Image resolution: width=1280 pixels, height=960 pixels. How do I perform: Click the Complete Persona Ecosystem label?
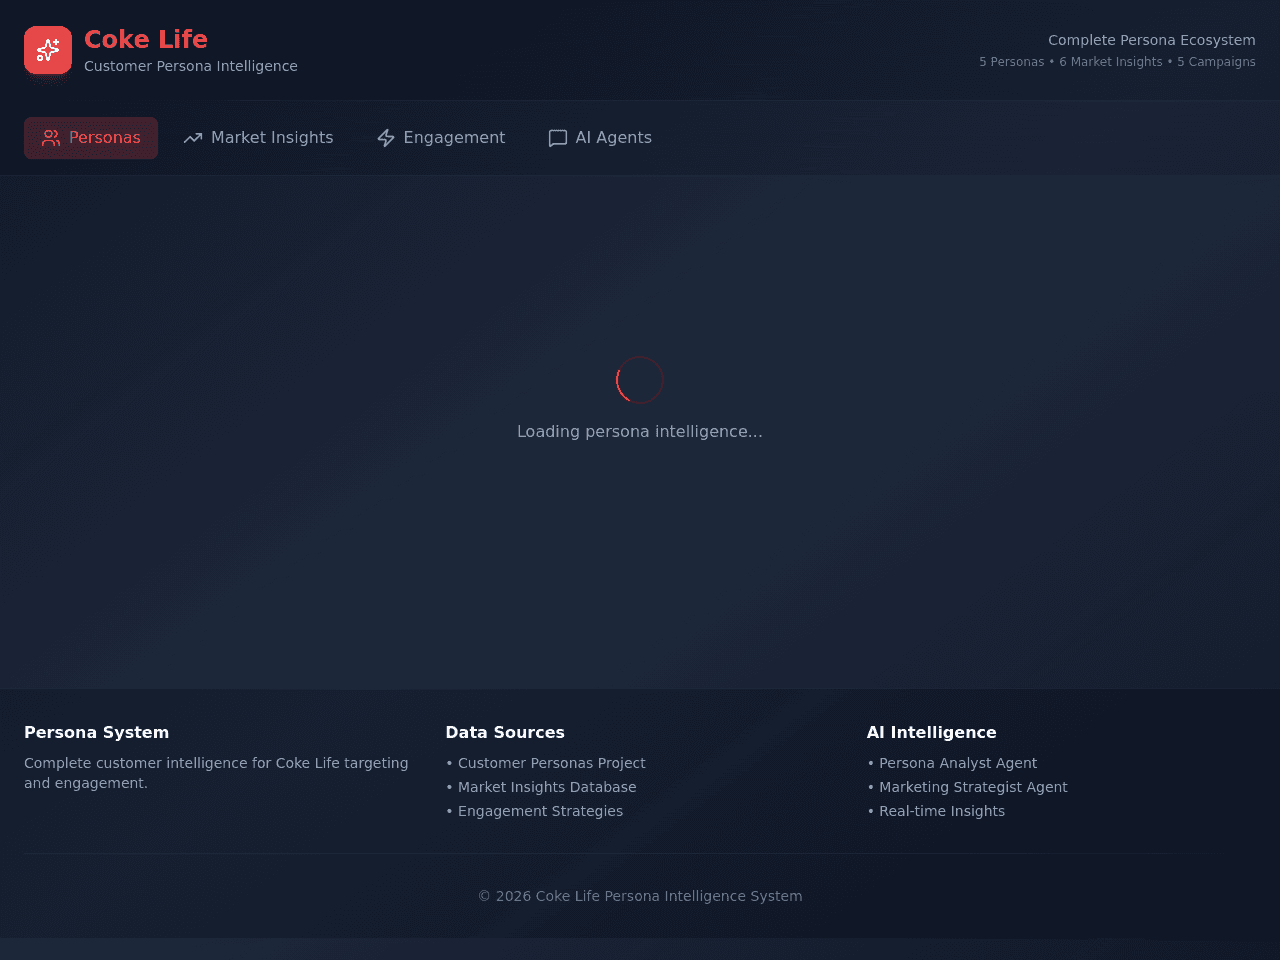pos(1152,40)
